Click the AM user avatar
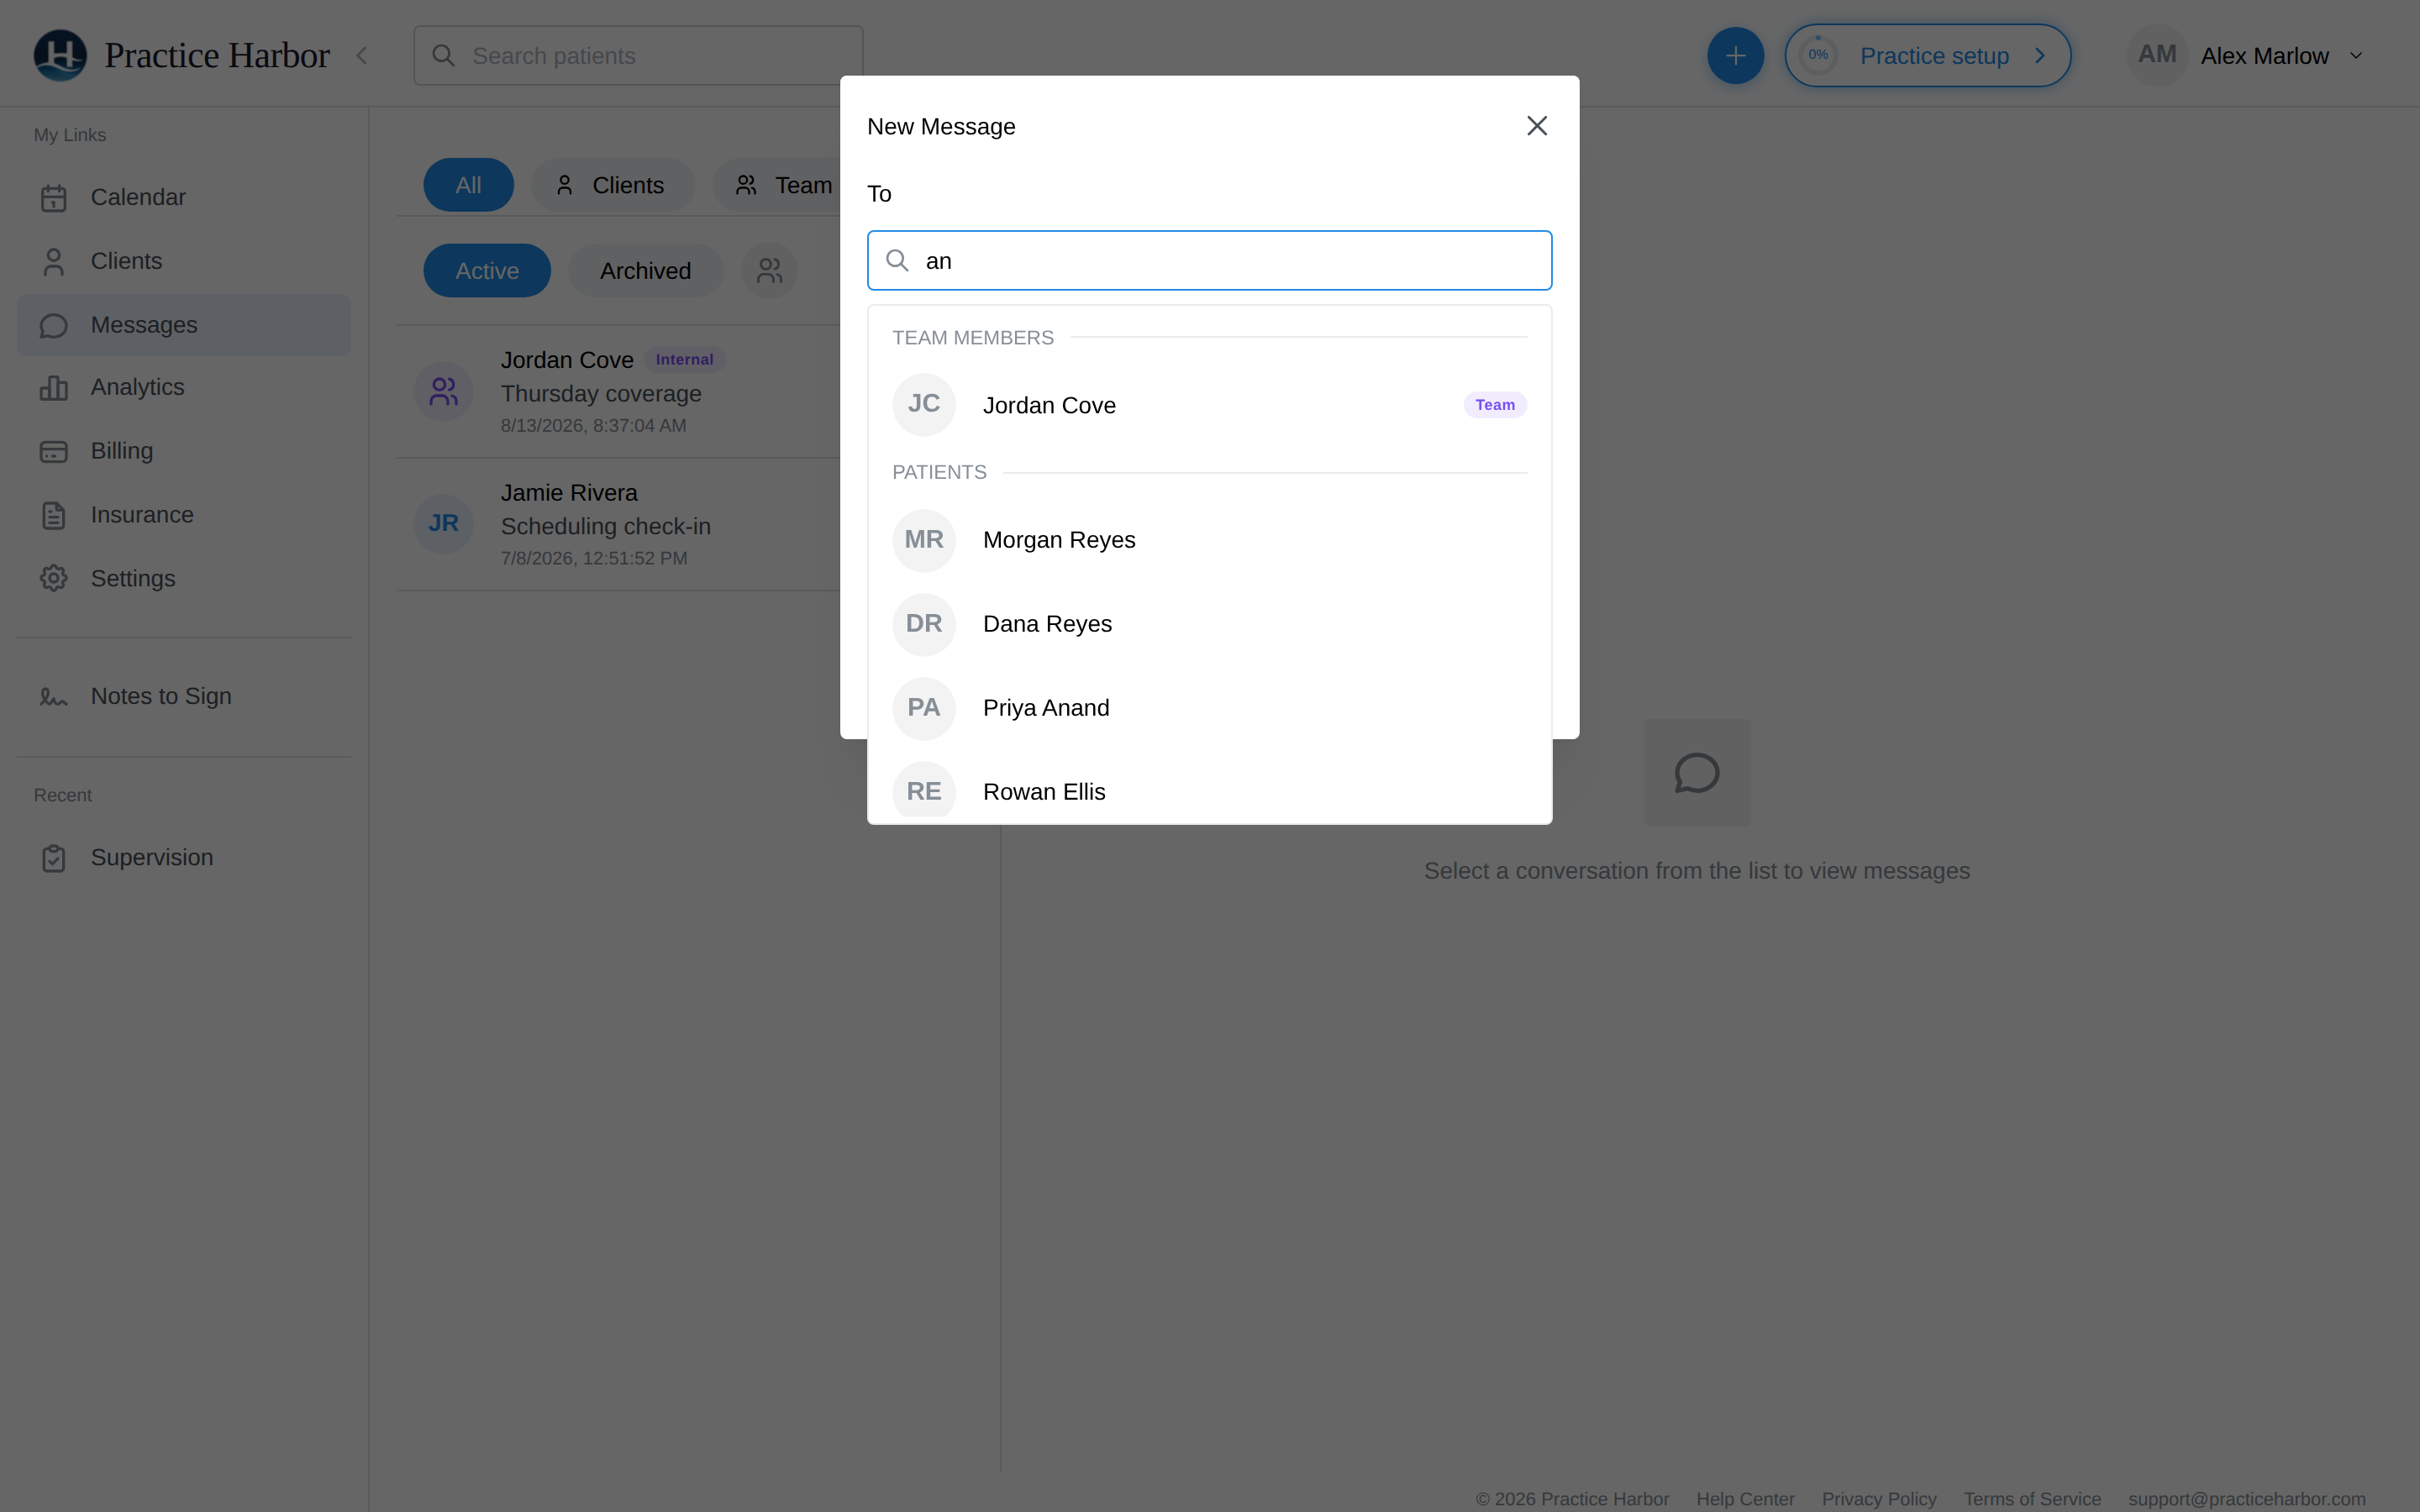This screenshot has height=1512, width=2420. coord(2157,55)
